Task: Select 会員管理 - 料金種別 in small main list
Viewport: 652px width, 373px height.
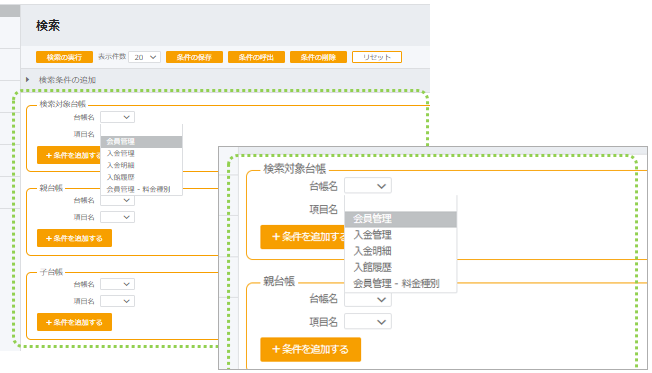Action: click(141, 189)
